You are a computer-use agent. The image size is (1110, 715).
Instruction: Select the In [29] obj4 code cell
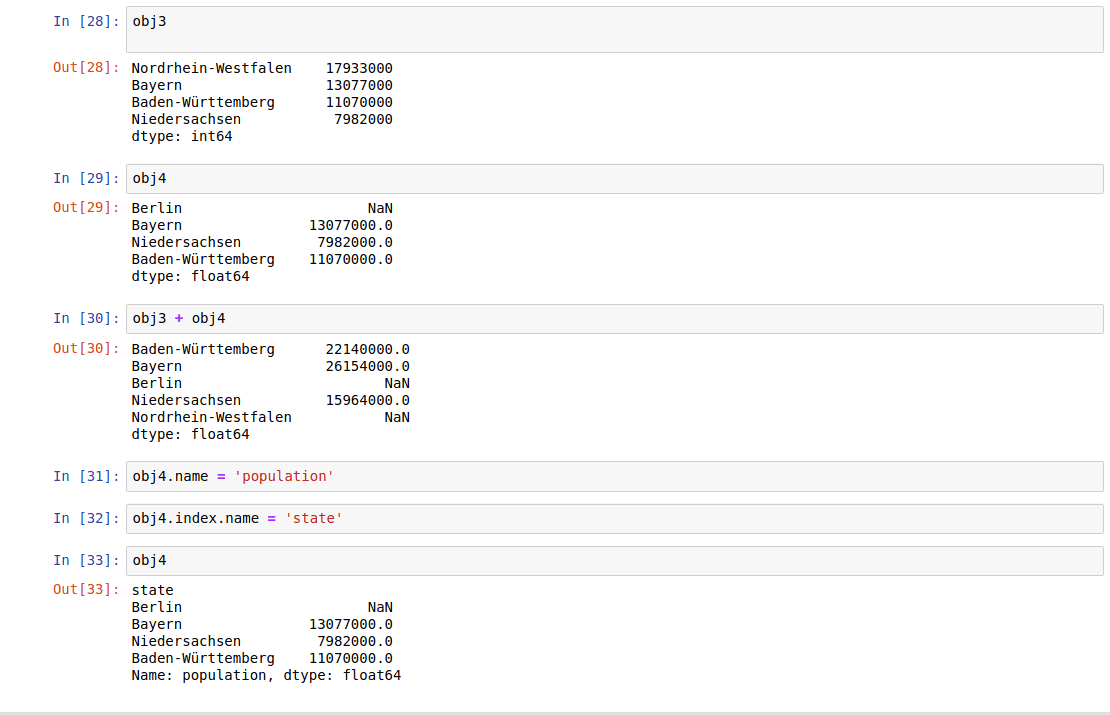pos(614,178)
